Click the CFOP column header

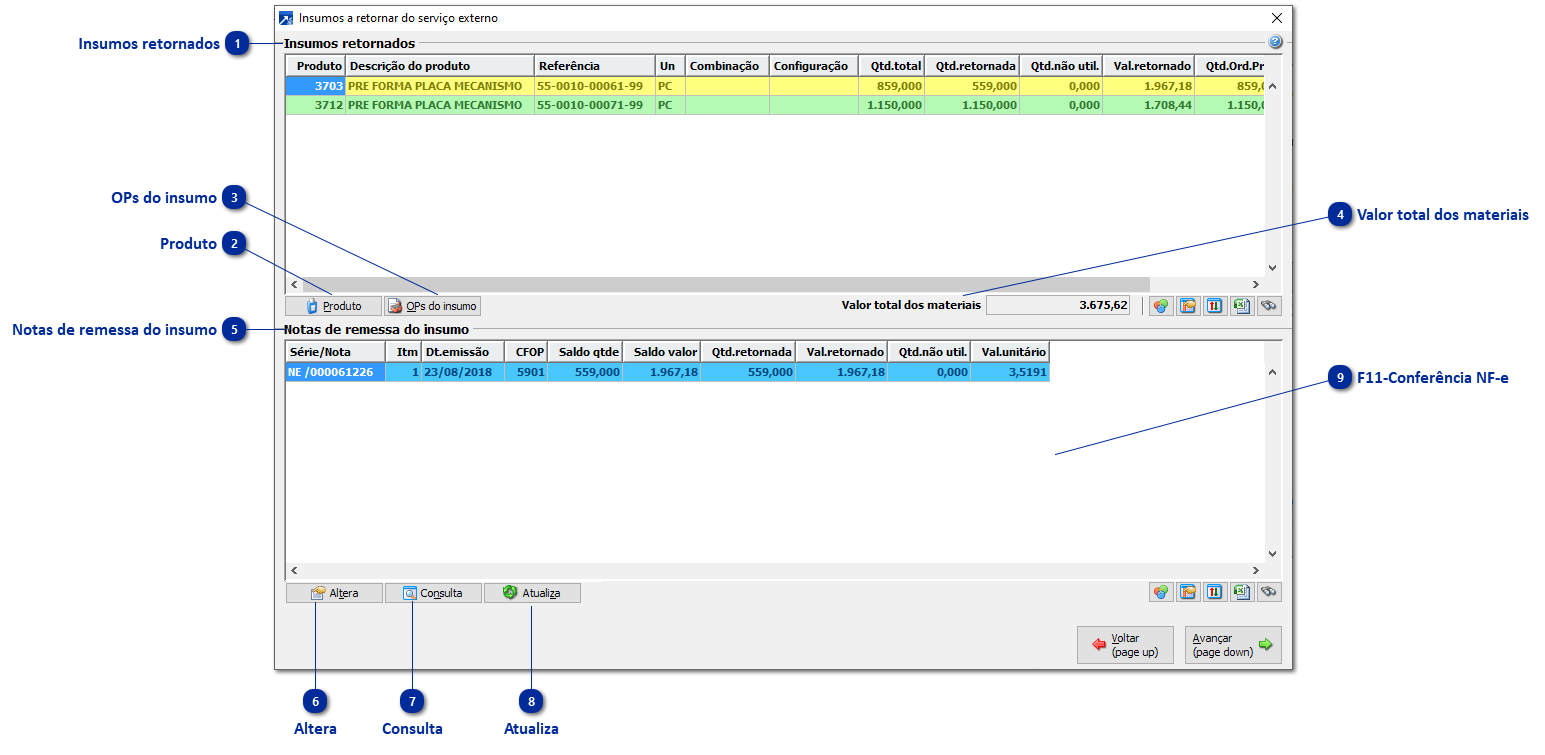click(x=526, y=352)
